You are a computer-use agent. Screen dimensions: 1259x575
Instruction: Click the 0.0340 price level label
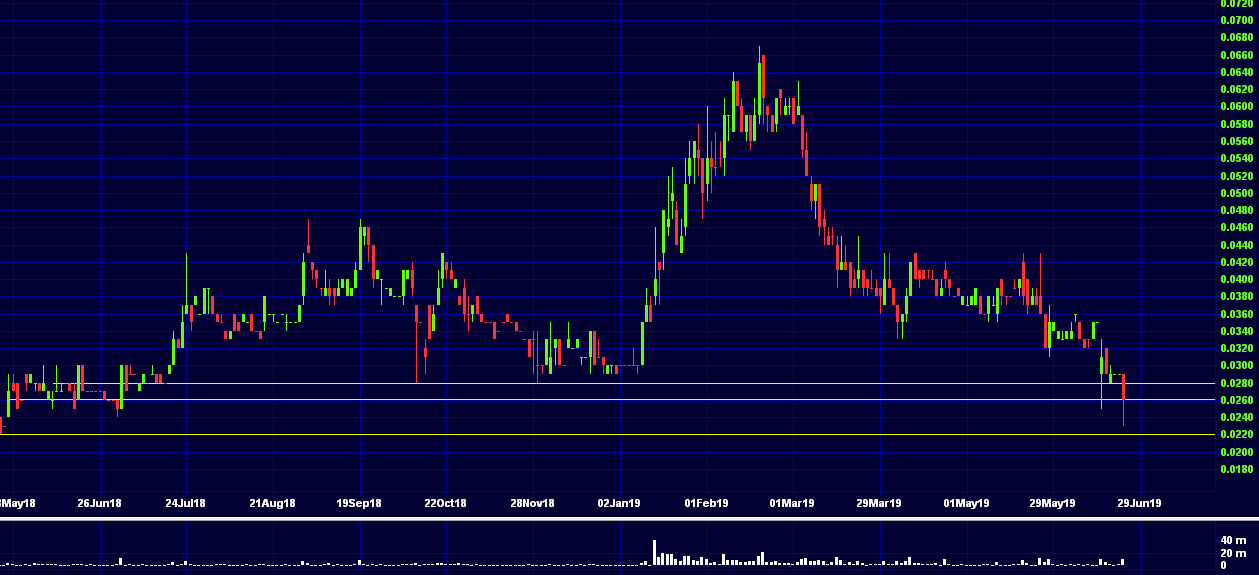pyautogui.click(x=1237, y=331)
